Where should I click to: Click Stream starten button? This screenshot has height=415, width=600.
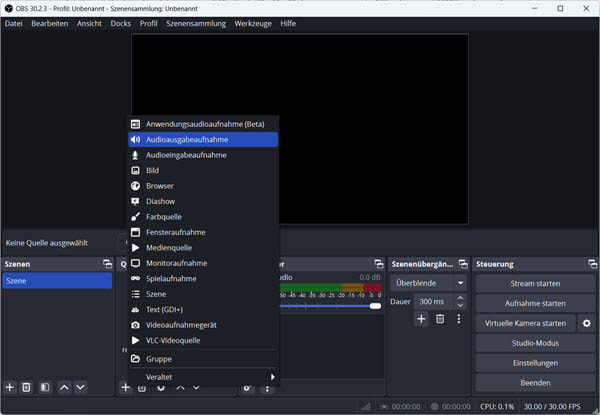[534, 283]
